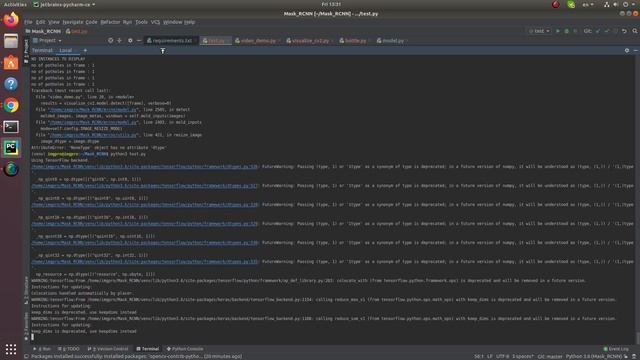This screenshot has height=360, width=640.
Task: Minimize the Terminal panel
Action: point(636,50)
